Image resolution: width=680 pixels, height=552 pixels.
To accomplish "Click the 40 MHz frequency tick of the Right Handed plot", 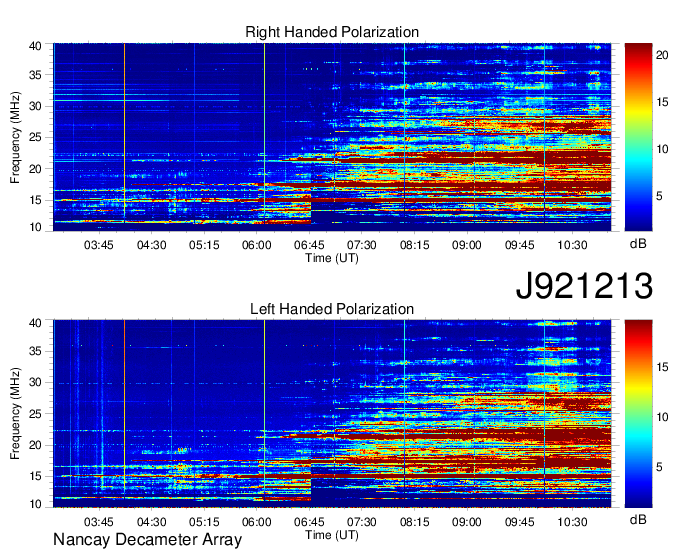I will [35, 46].
